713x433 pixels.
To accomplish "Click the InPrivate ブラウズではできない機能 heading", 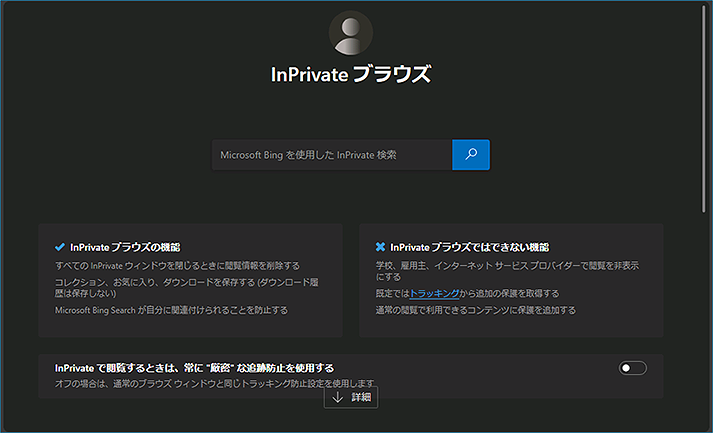I will (470, 247).
